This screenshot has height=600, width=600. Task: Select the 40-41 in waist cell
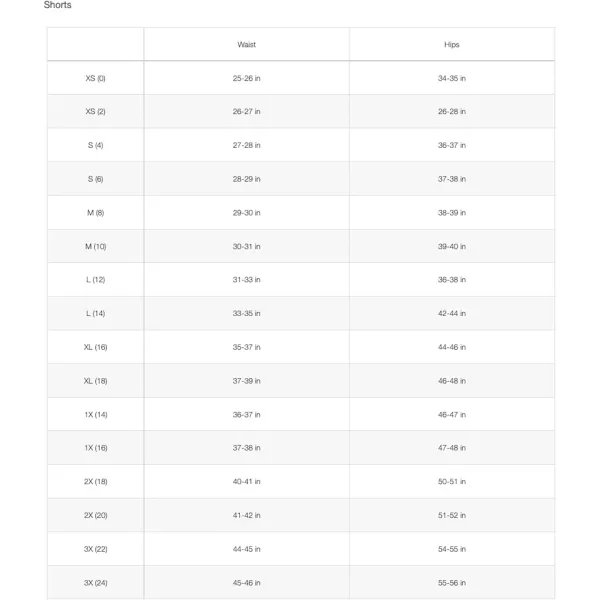[246, 482]
